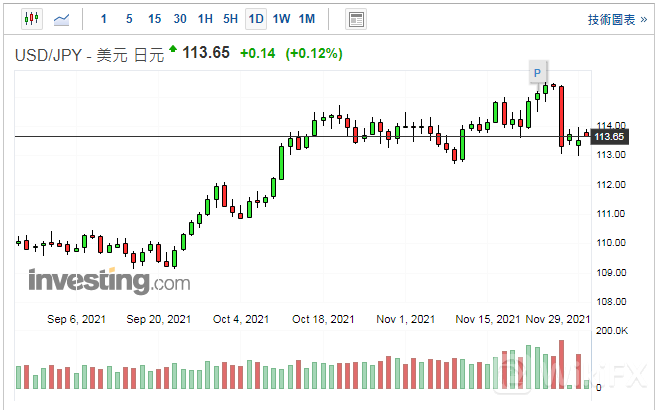This screenshot has width=658, height=410.
Task: Select the 5 minute timeframe
Action: coord(128,19)
